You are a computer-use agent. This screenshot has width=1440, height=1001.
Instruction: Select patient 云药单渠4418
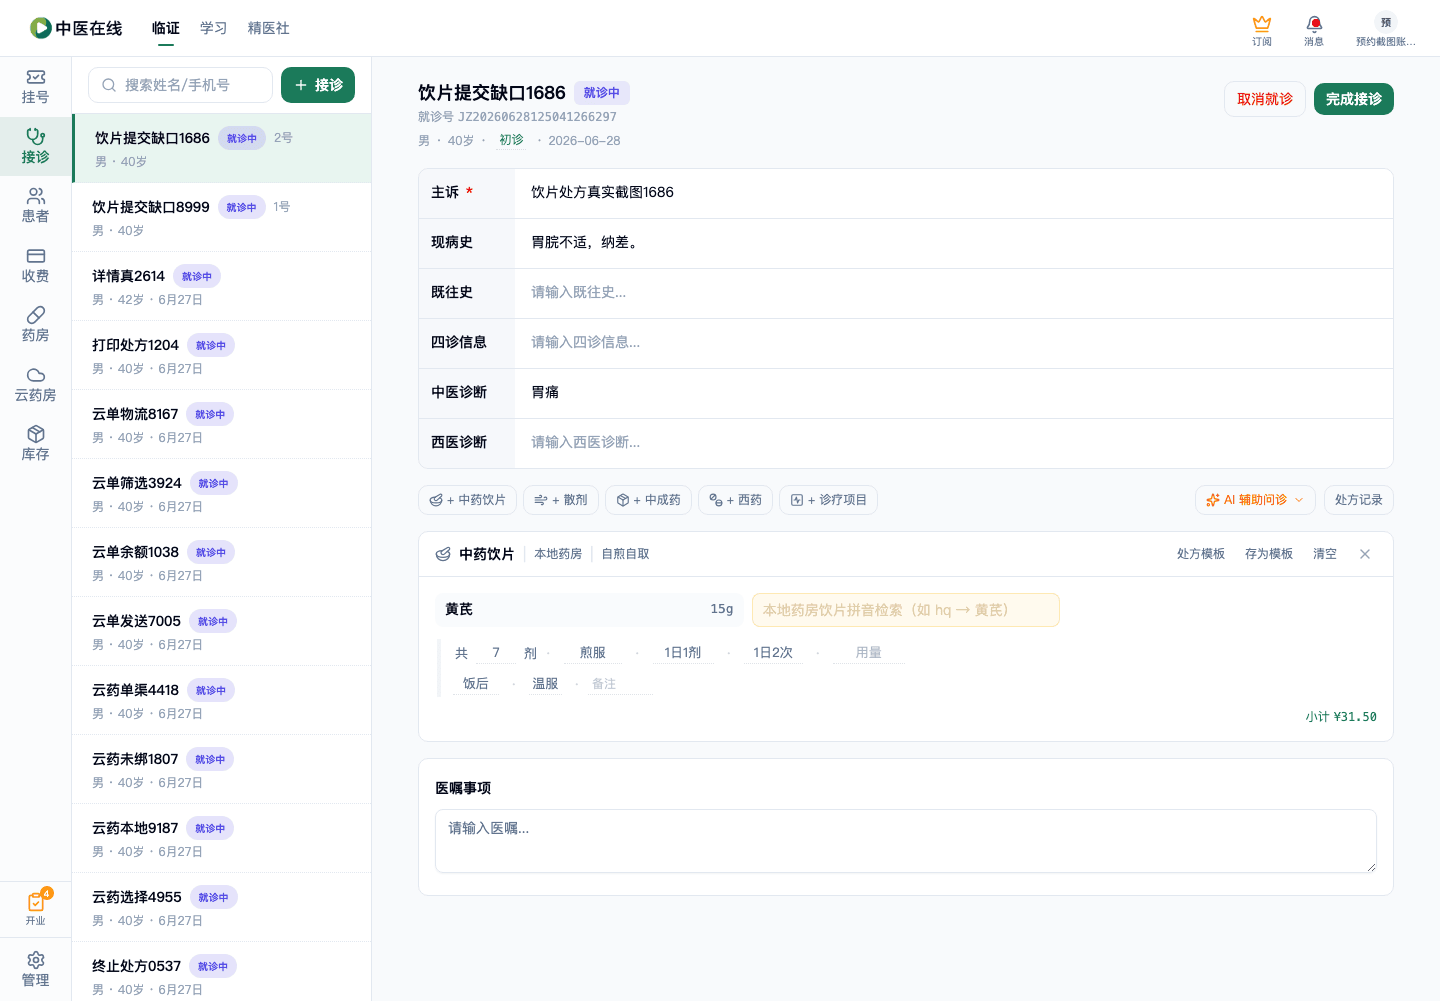[222, 700]
